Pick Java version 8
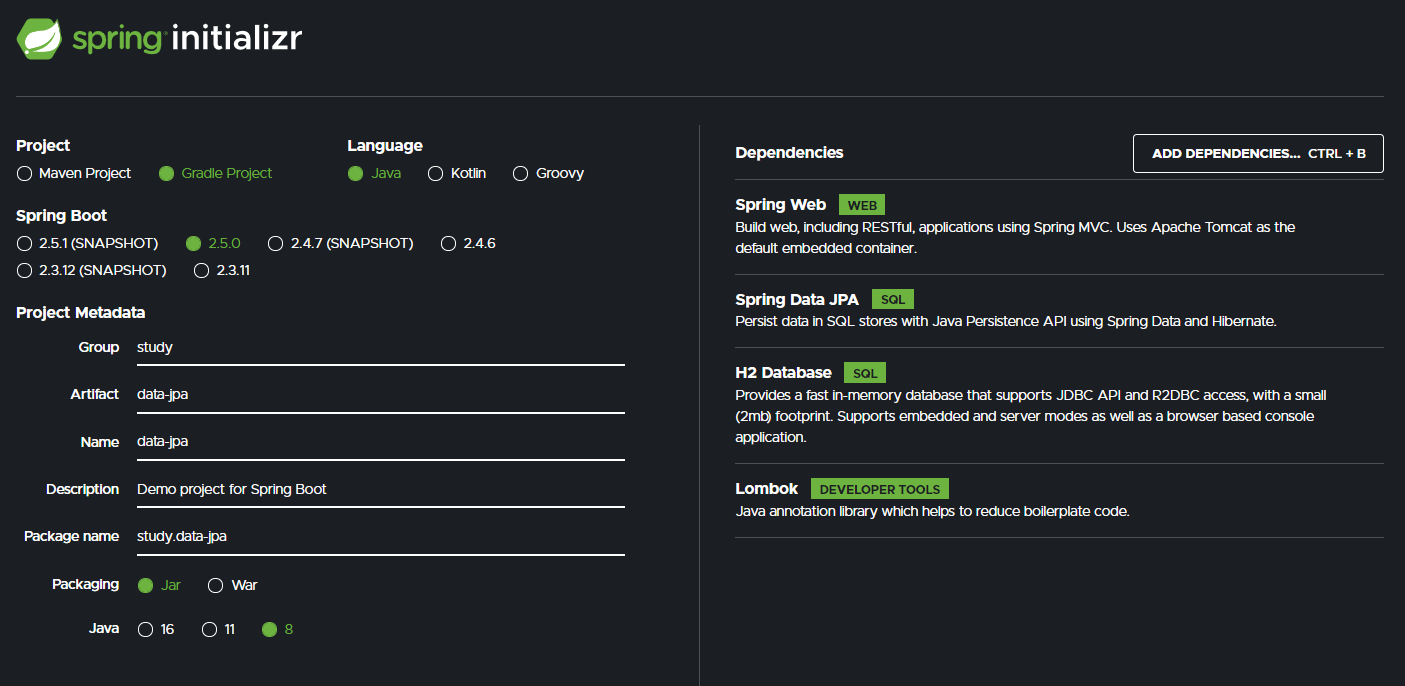Image resolution: width=1405 pixels, height=686 pixels. pos(277,629)
